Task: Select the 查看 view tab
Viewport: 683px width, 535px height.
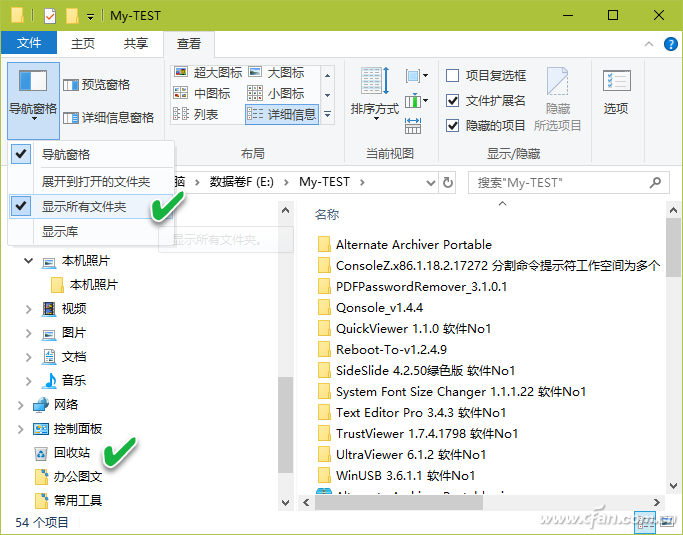Action: [189, 44]
